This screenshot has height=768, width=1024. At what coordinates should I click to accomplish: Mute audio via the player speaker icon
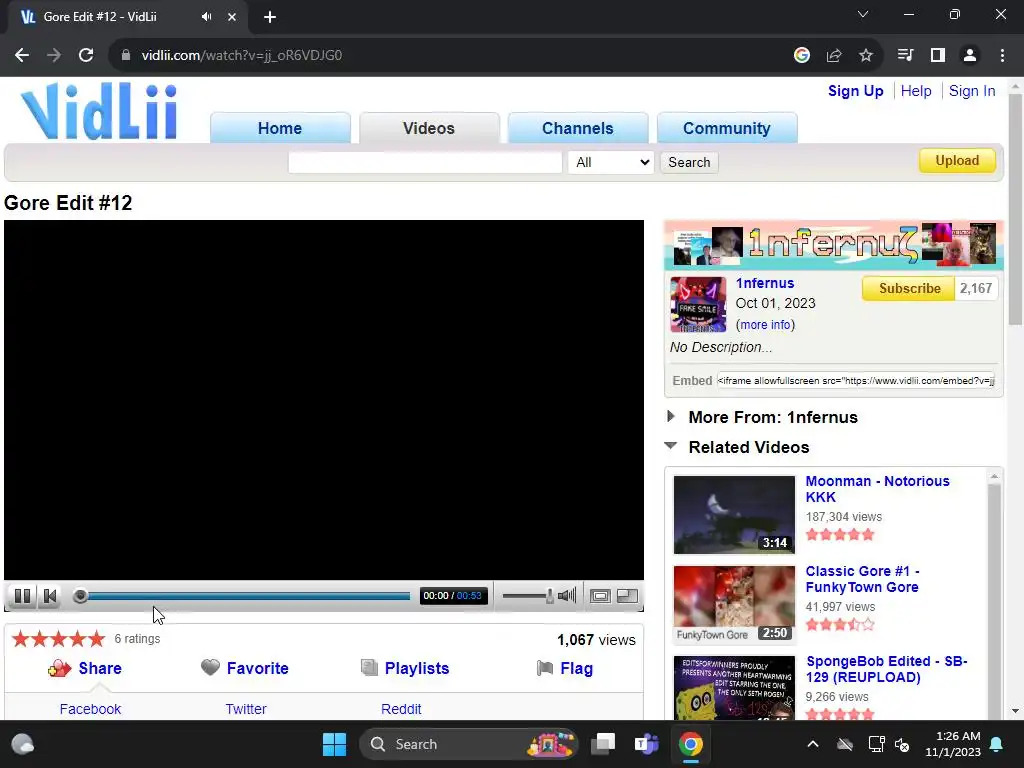tap(567, 595)
